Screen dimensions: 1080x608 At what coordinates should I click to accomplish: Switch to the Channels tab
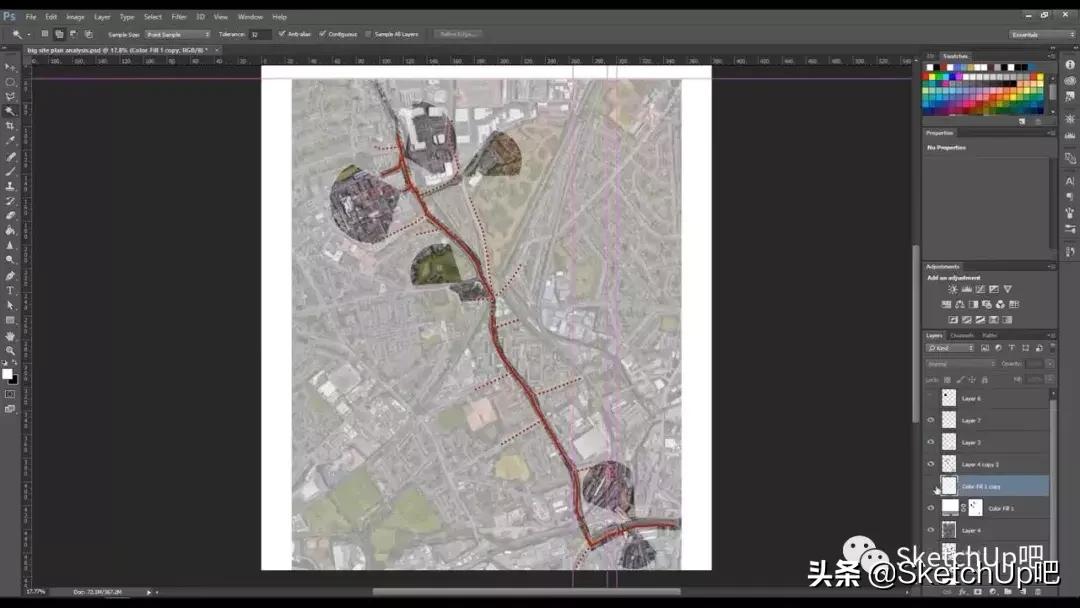pos(961,335)
